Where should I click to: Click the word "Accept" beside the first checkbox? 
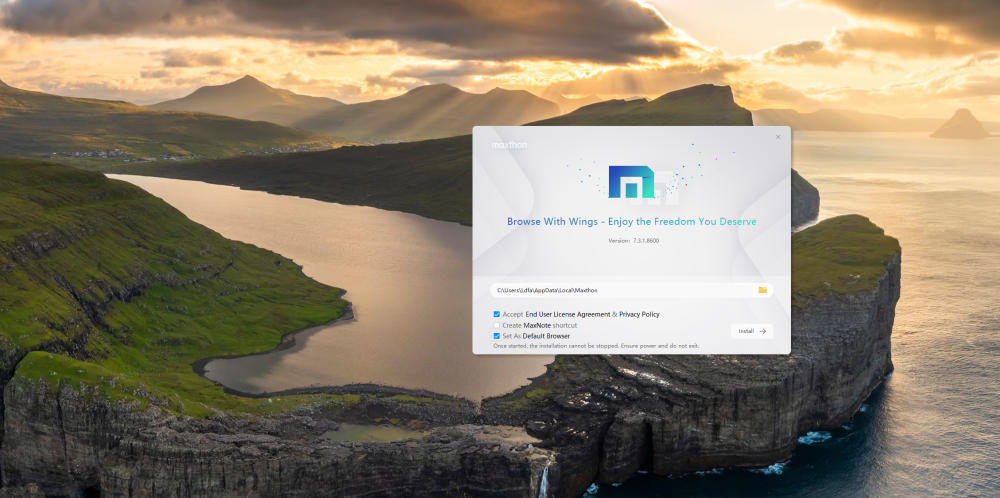(513, 314)
